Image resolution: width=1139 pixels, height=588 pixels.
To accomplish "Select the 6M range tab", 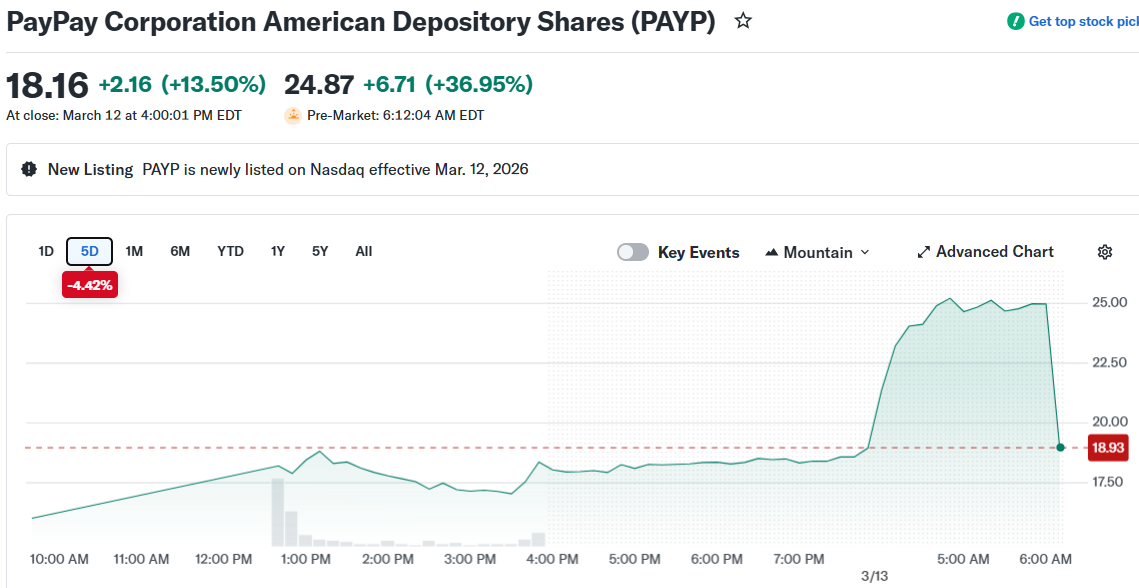I will click(180, 251).
